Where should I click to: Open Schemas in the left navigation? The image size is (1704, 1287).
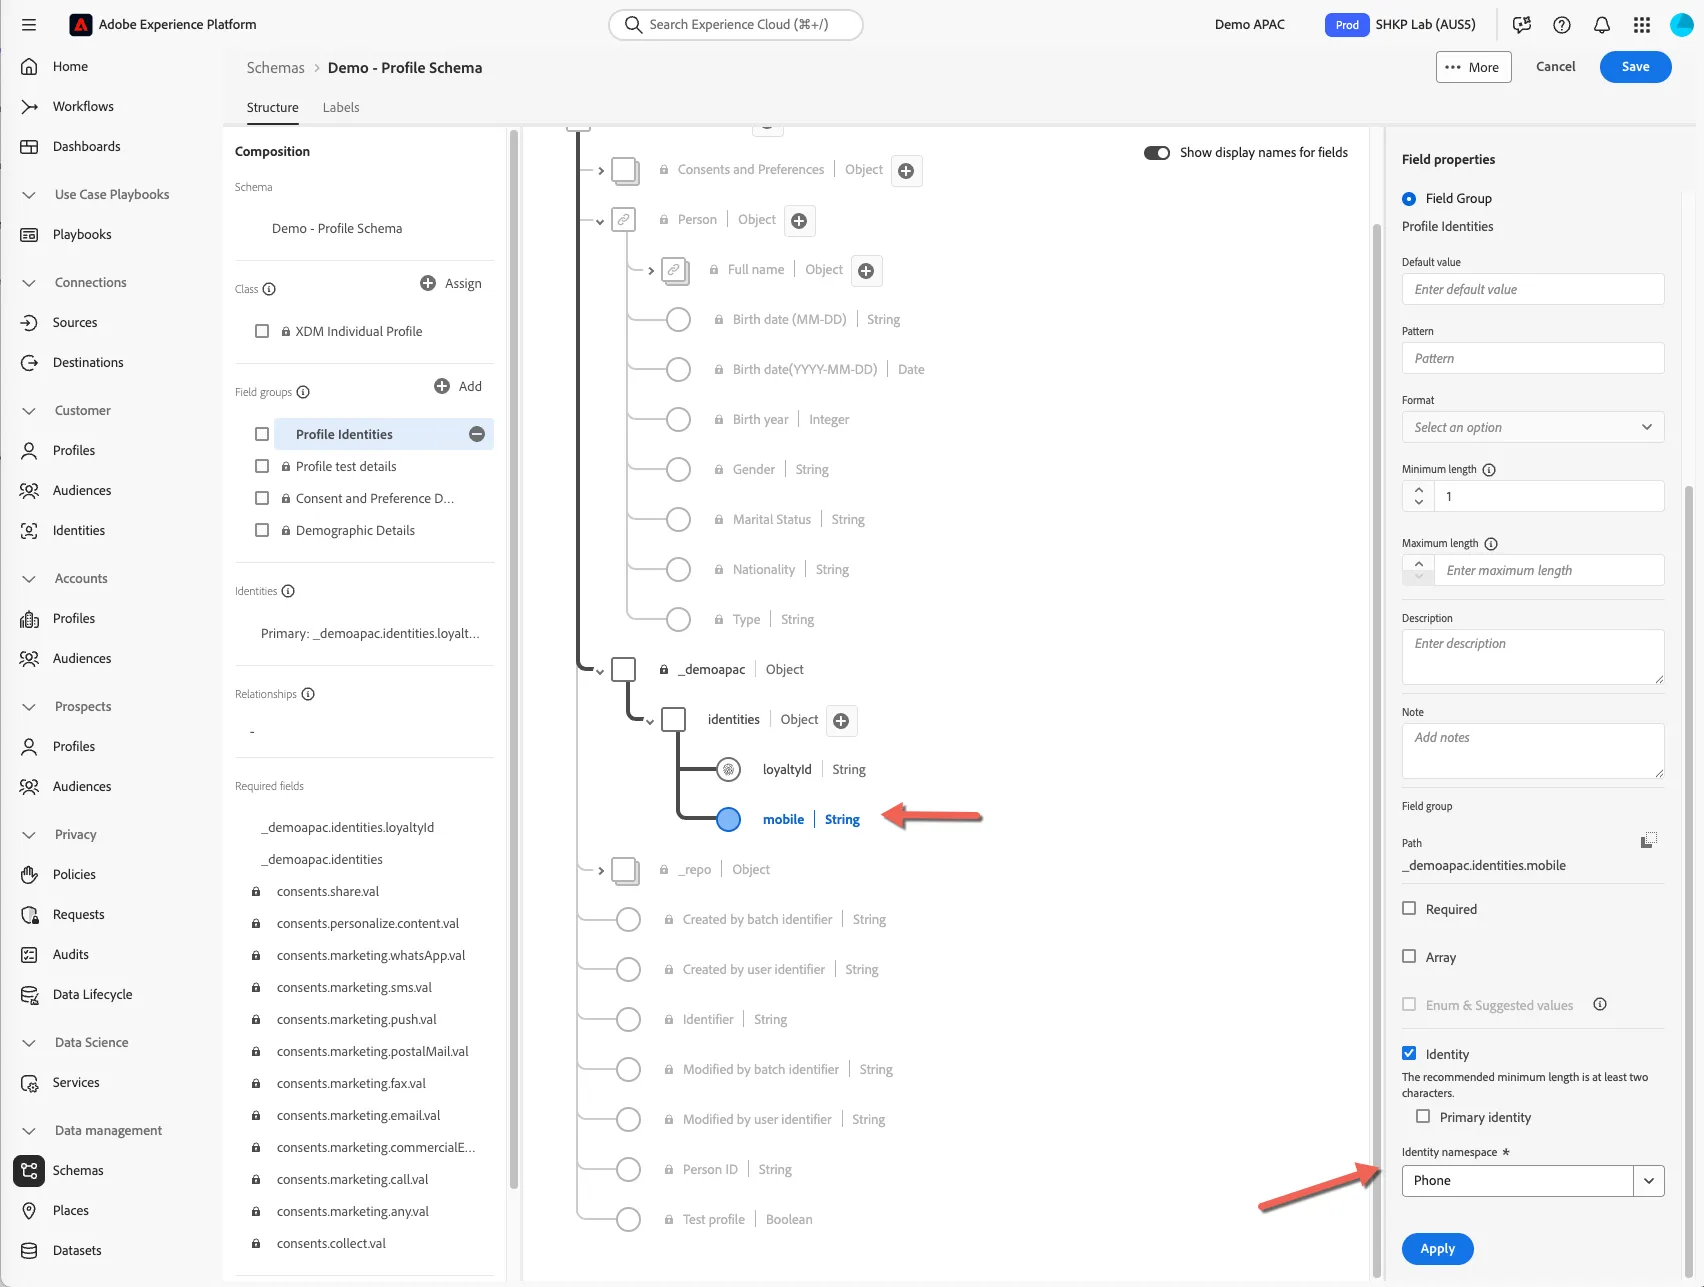point(78,1170)
